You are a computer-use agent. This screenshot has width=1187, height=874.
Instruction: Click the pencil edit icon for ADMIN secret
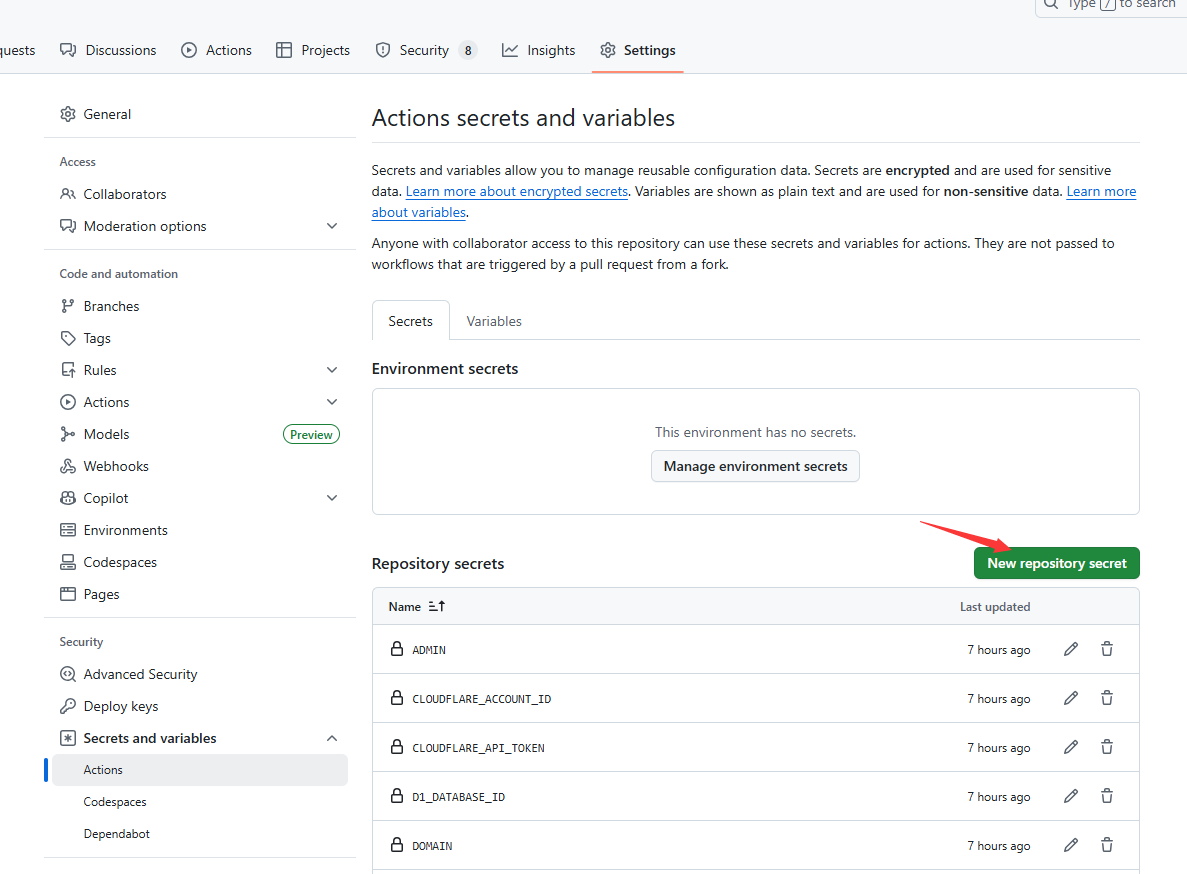coord(1071,649)
